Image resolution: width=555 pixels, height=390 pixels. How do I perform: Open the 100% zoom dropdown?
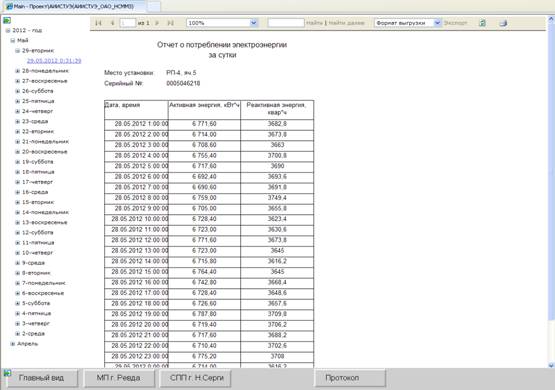tap(253, 23)
